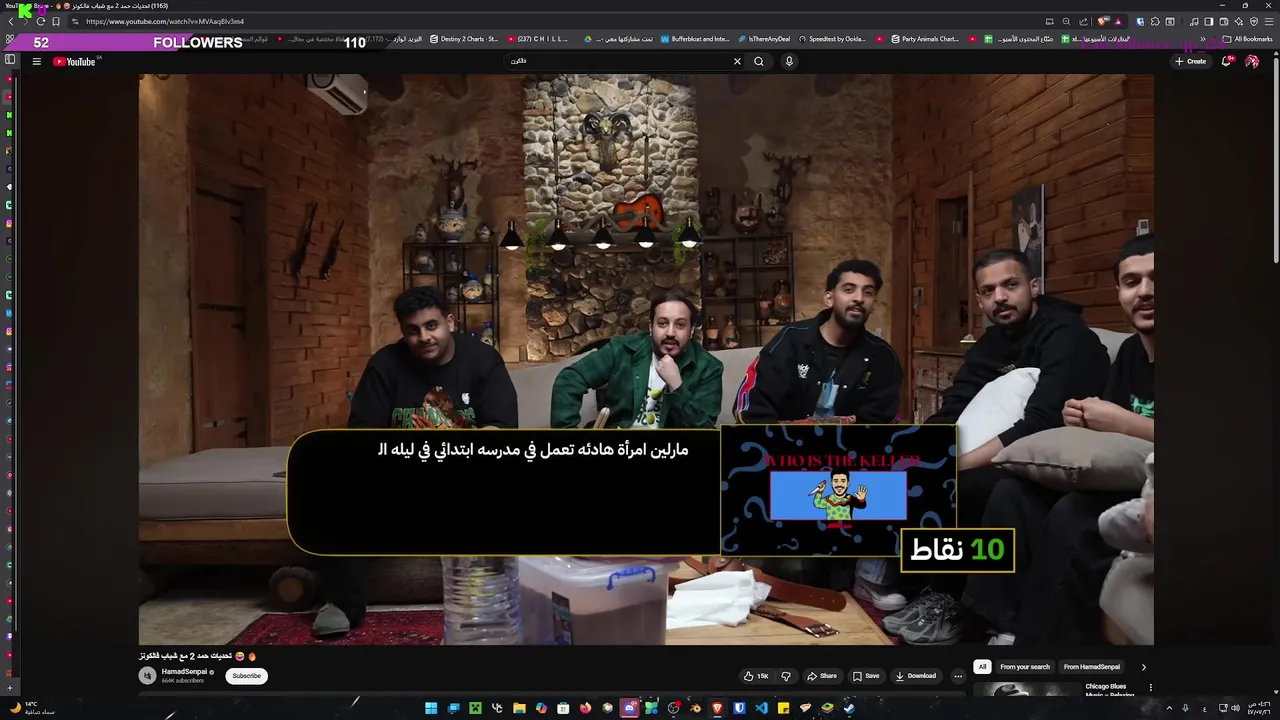Subscribe to HamadSenpai channel
Screen dimensions: 1280x720
[x=246, y=676]
